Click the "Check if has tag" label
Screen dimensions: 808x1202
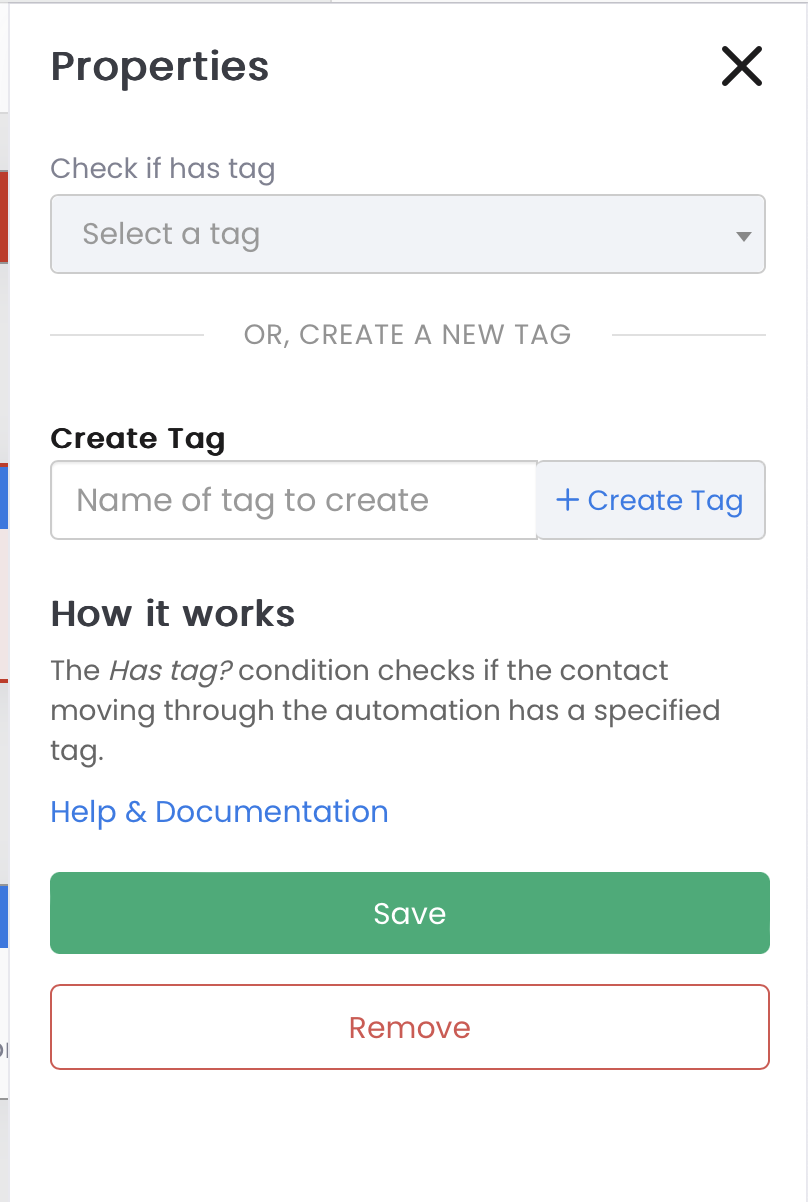(x=163, y=168)
